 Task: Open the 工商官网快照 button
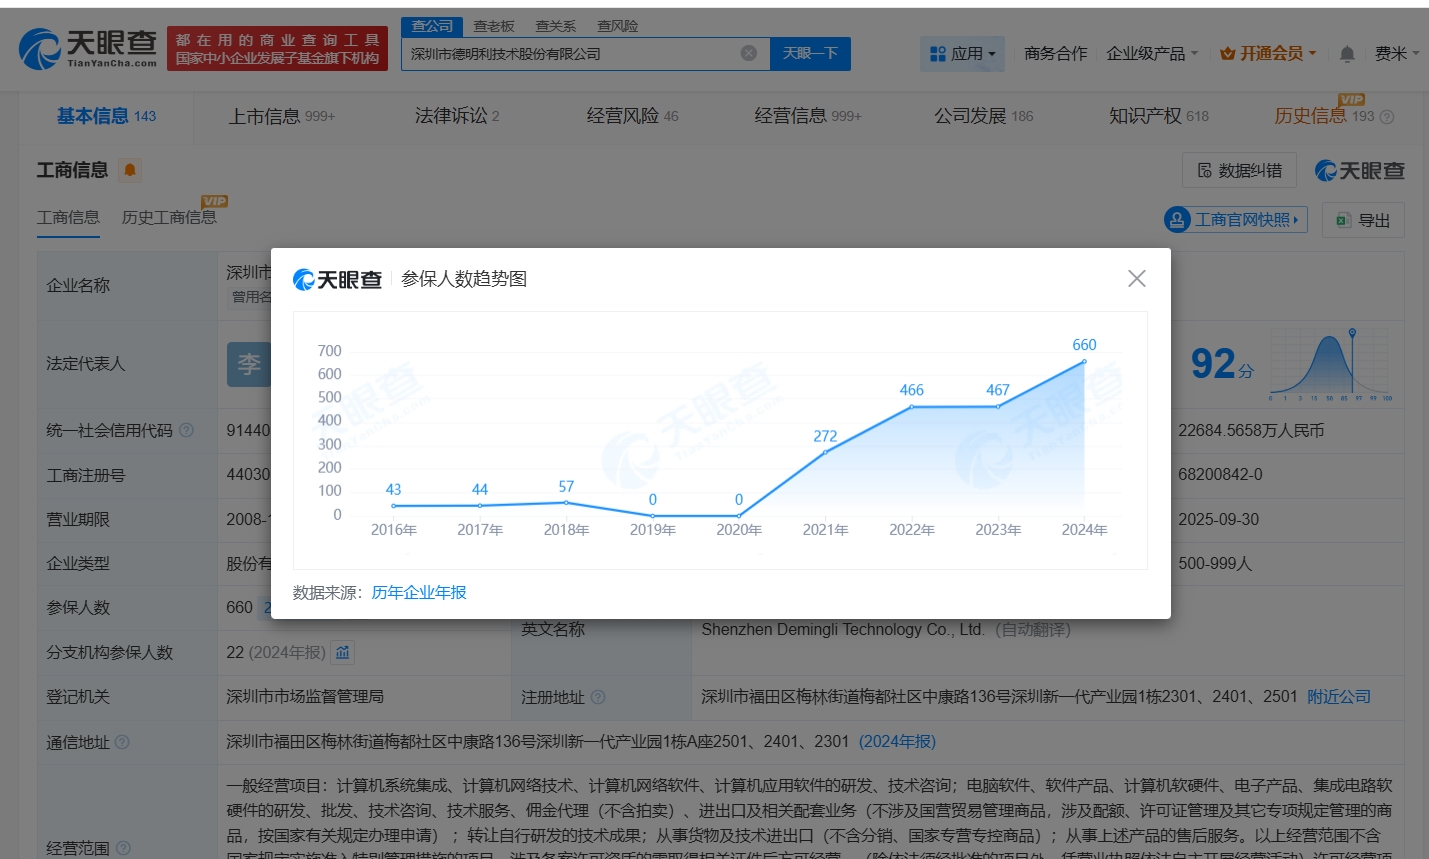[x=1236, y=220]
